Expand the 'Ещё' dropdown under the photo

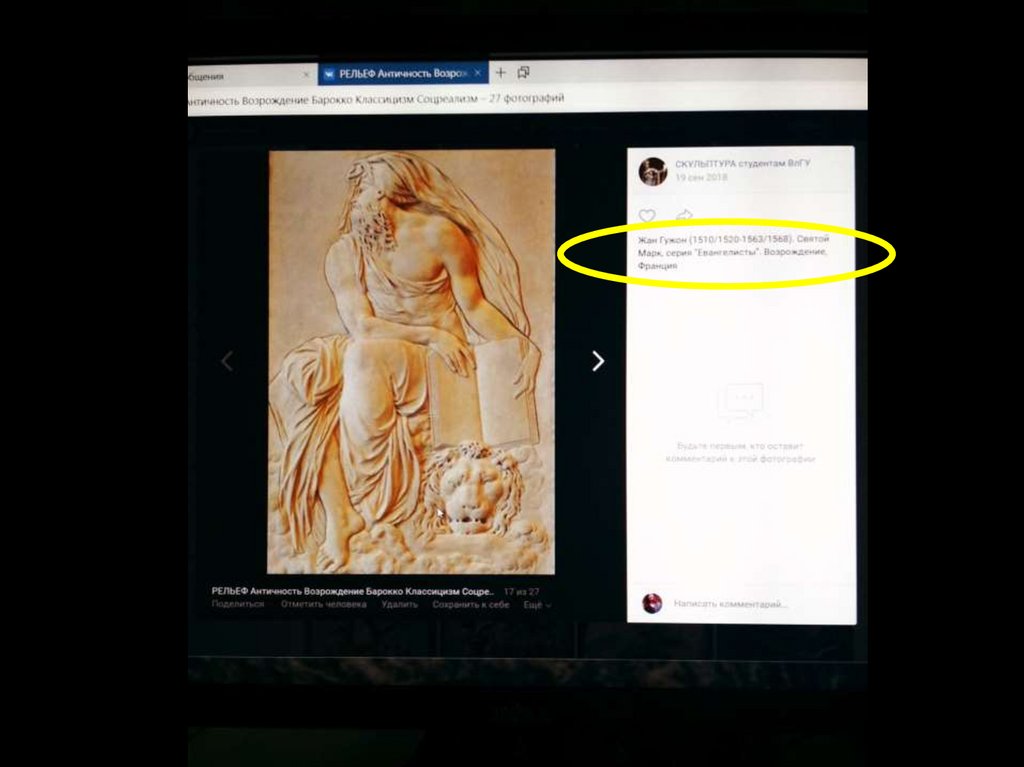tap(537, 605)
